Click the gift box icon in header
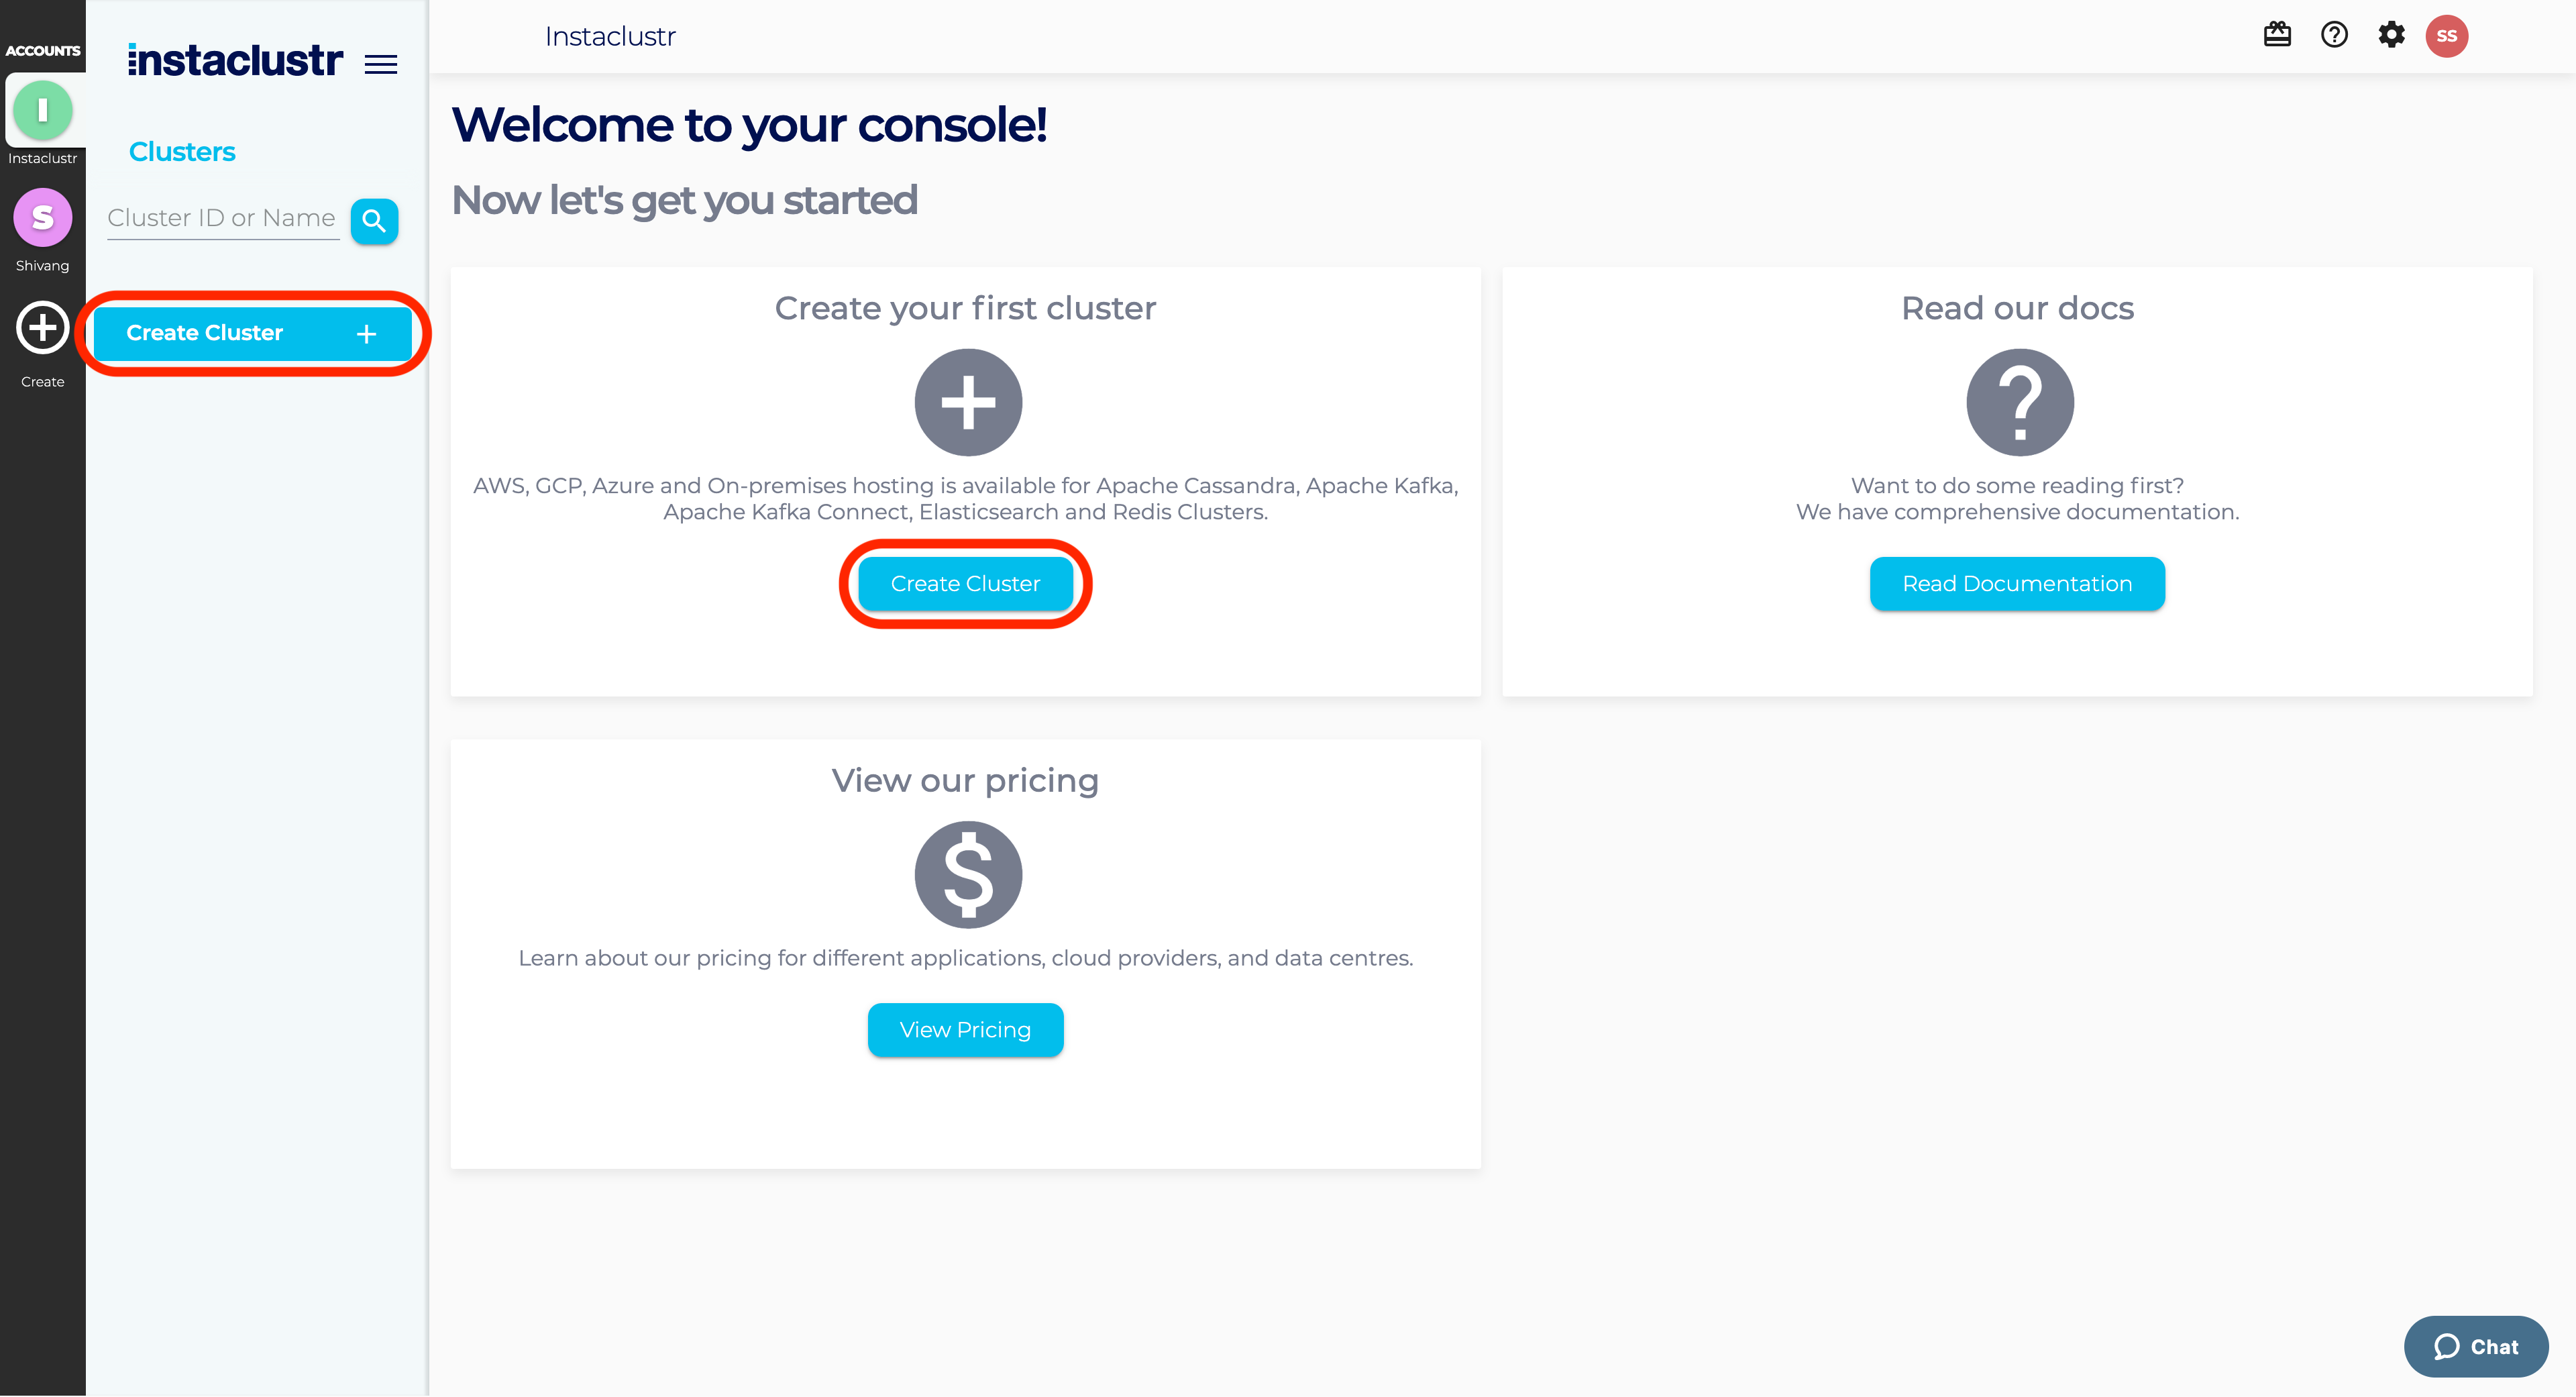2576x1397 pixels. click(2277, 35)
